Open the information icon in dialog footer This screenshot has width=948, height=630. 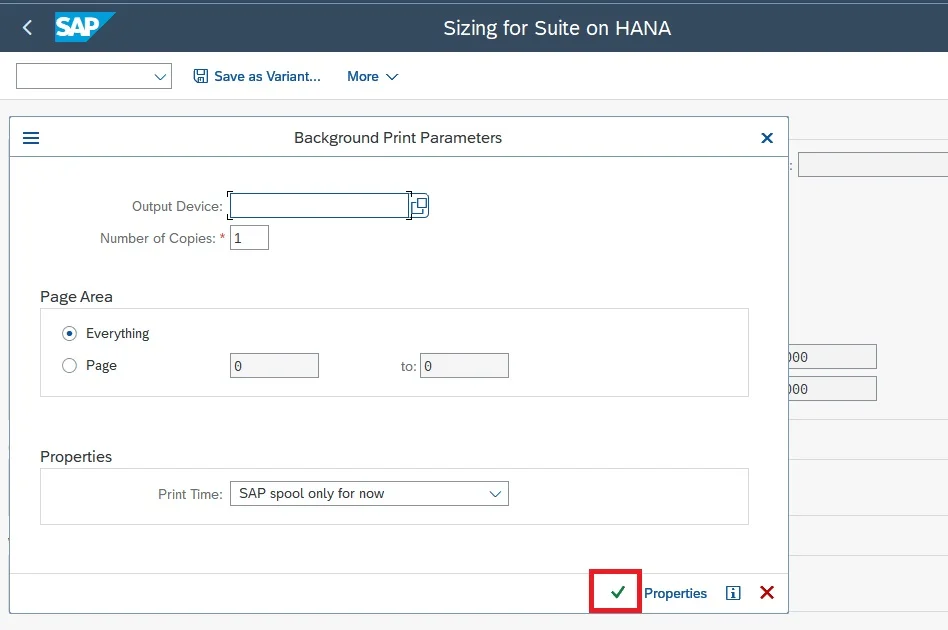733,593
